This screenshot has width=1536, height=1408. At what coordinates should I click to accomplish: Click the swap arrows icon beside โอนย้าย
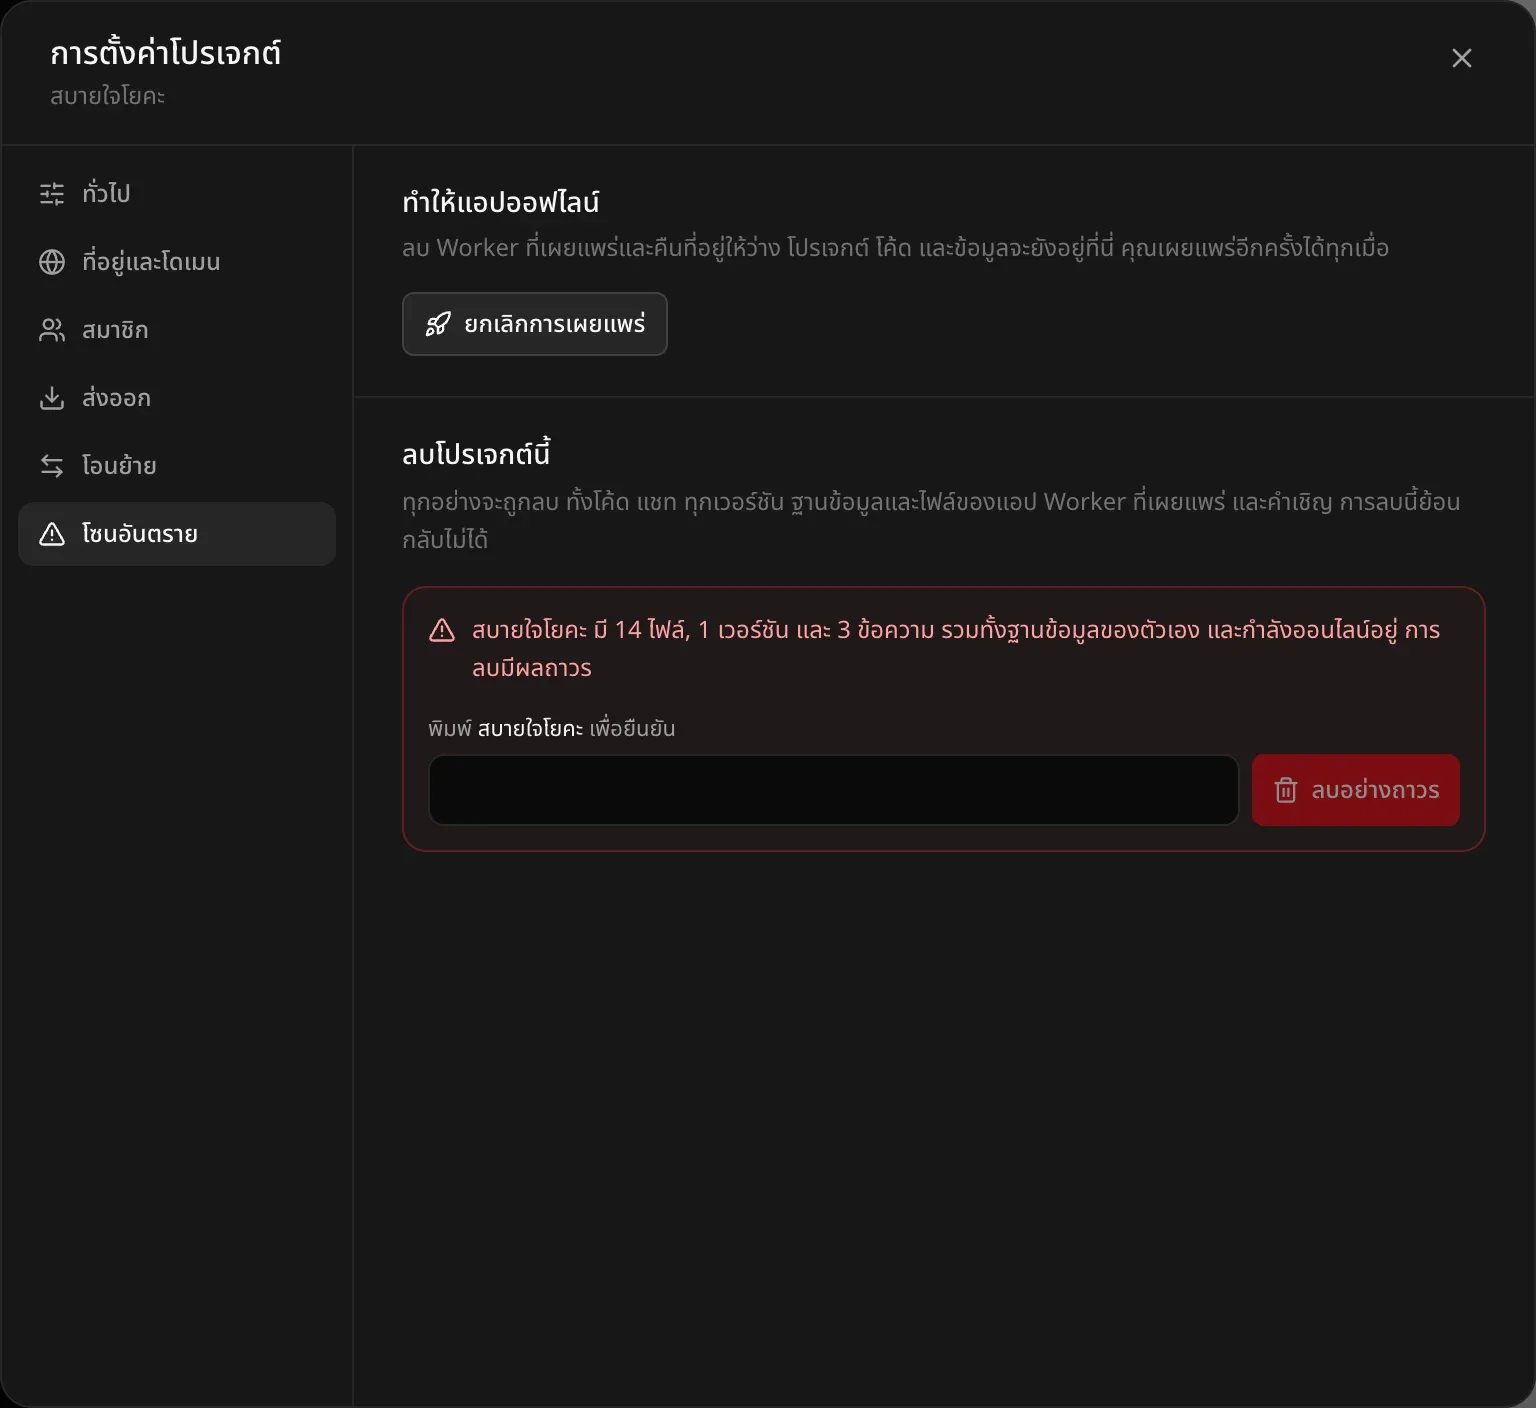tap(52, 466)
